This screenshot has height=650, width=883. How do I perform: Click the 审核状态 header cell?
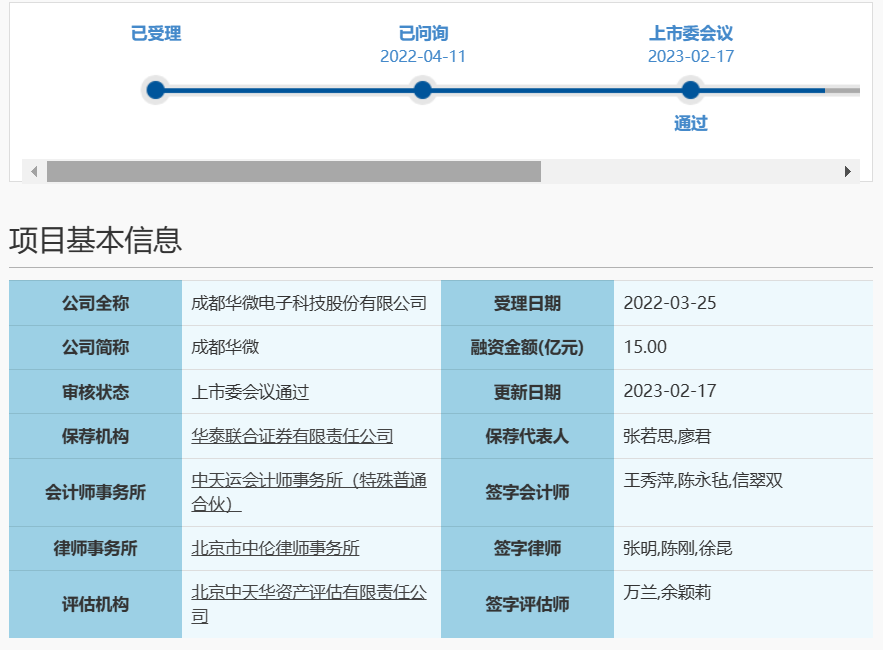[95, 391]
